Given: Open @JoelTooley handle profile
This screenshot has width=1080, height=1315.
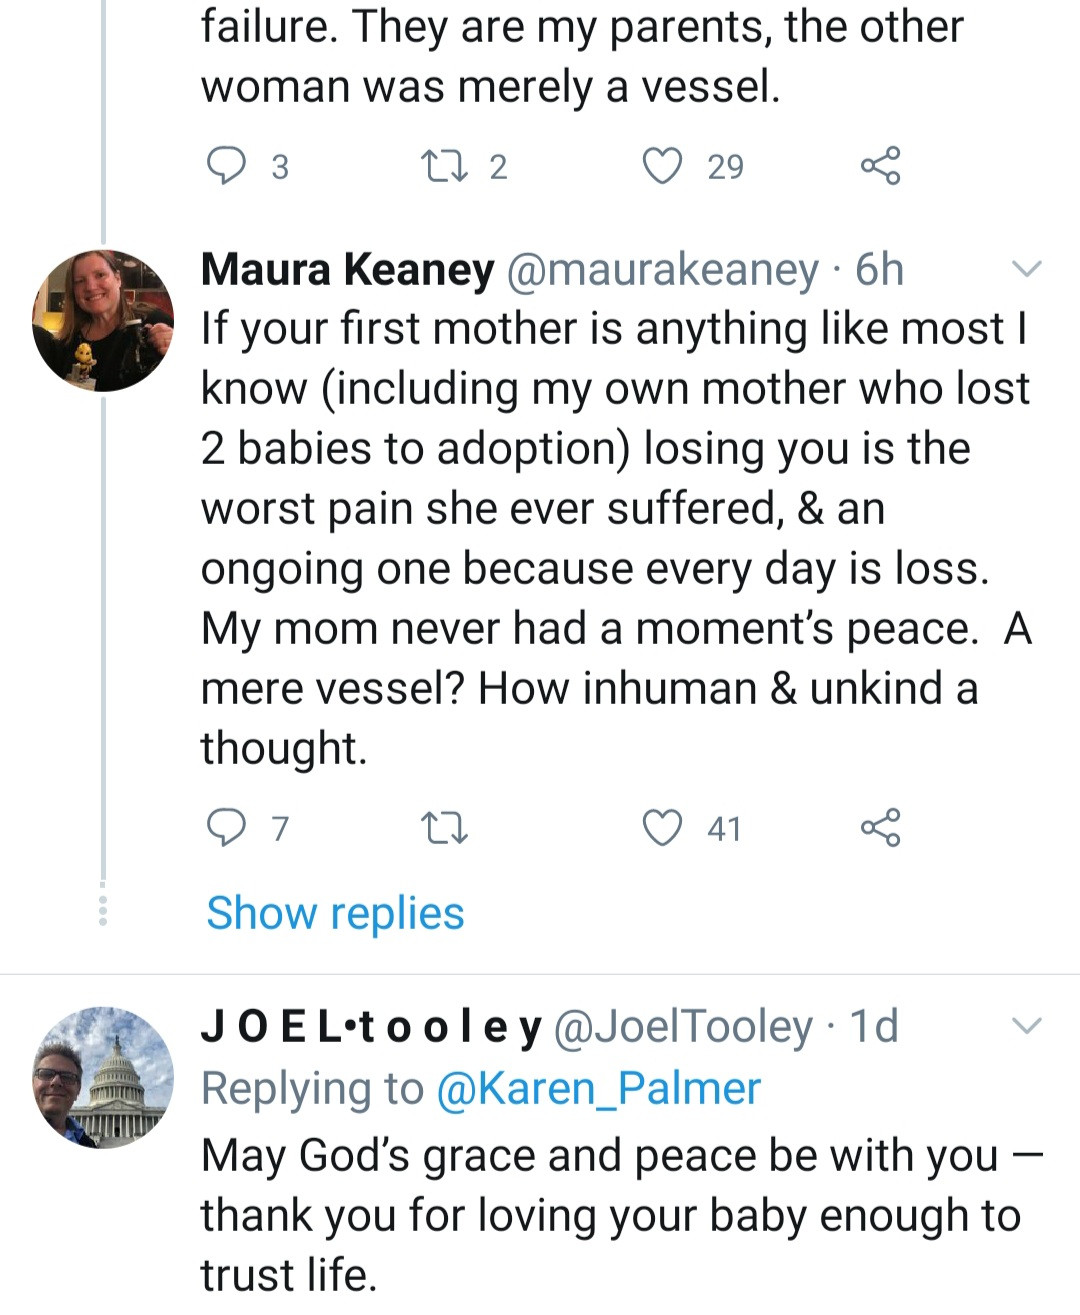Looking at the screenshot, I should pyautogui.click(x=682, y=1027).
